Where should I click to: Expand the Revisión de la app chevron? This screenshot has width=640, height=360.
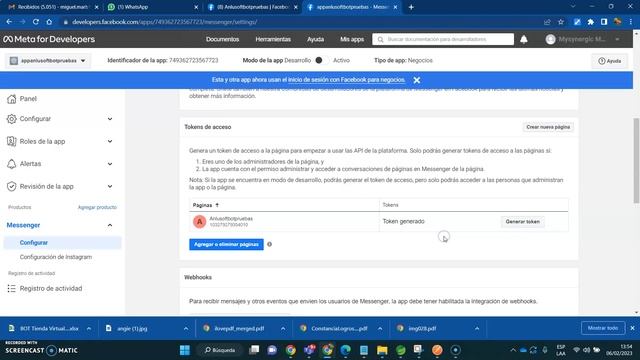pyautogui.click(x=110, y=186)
